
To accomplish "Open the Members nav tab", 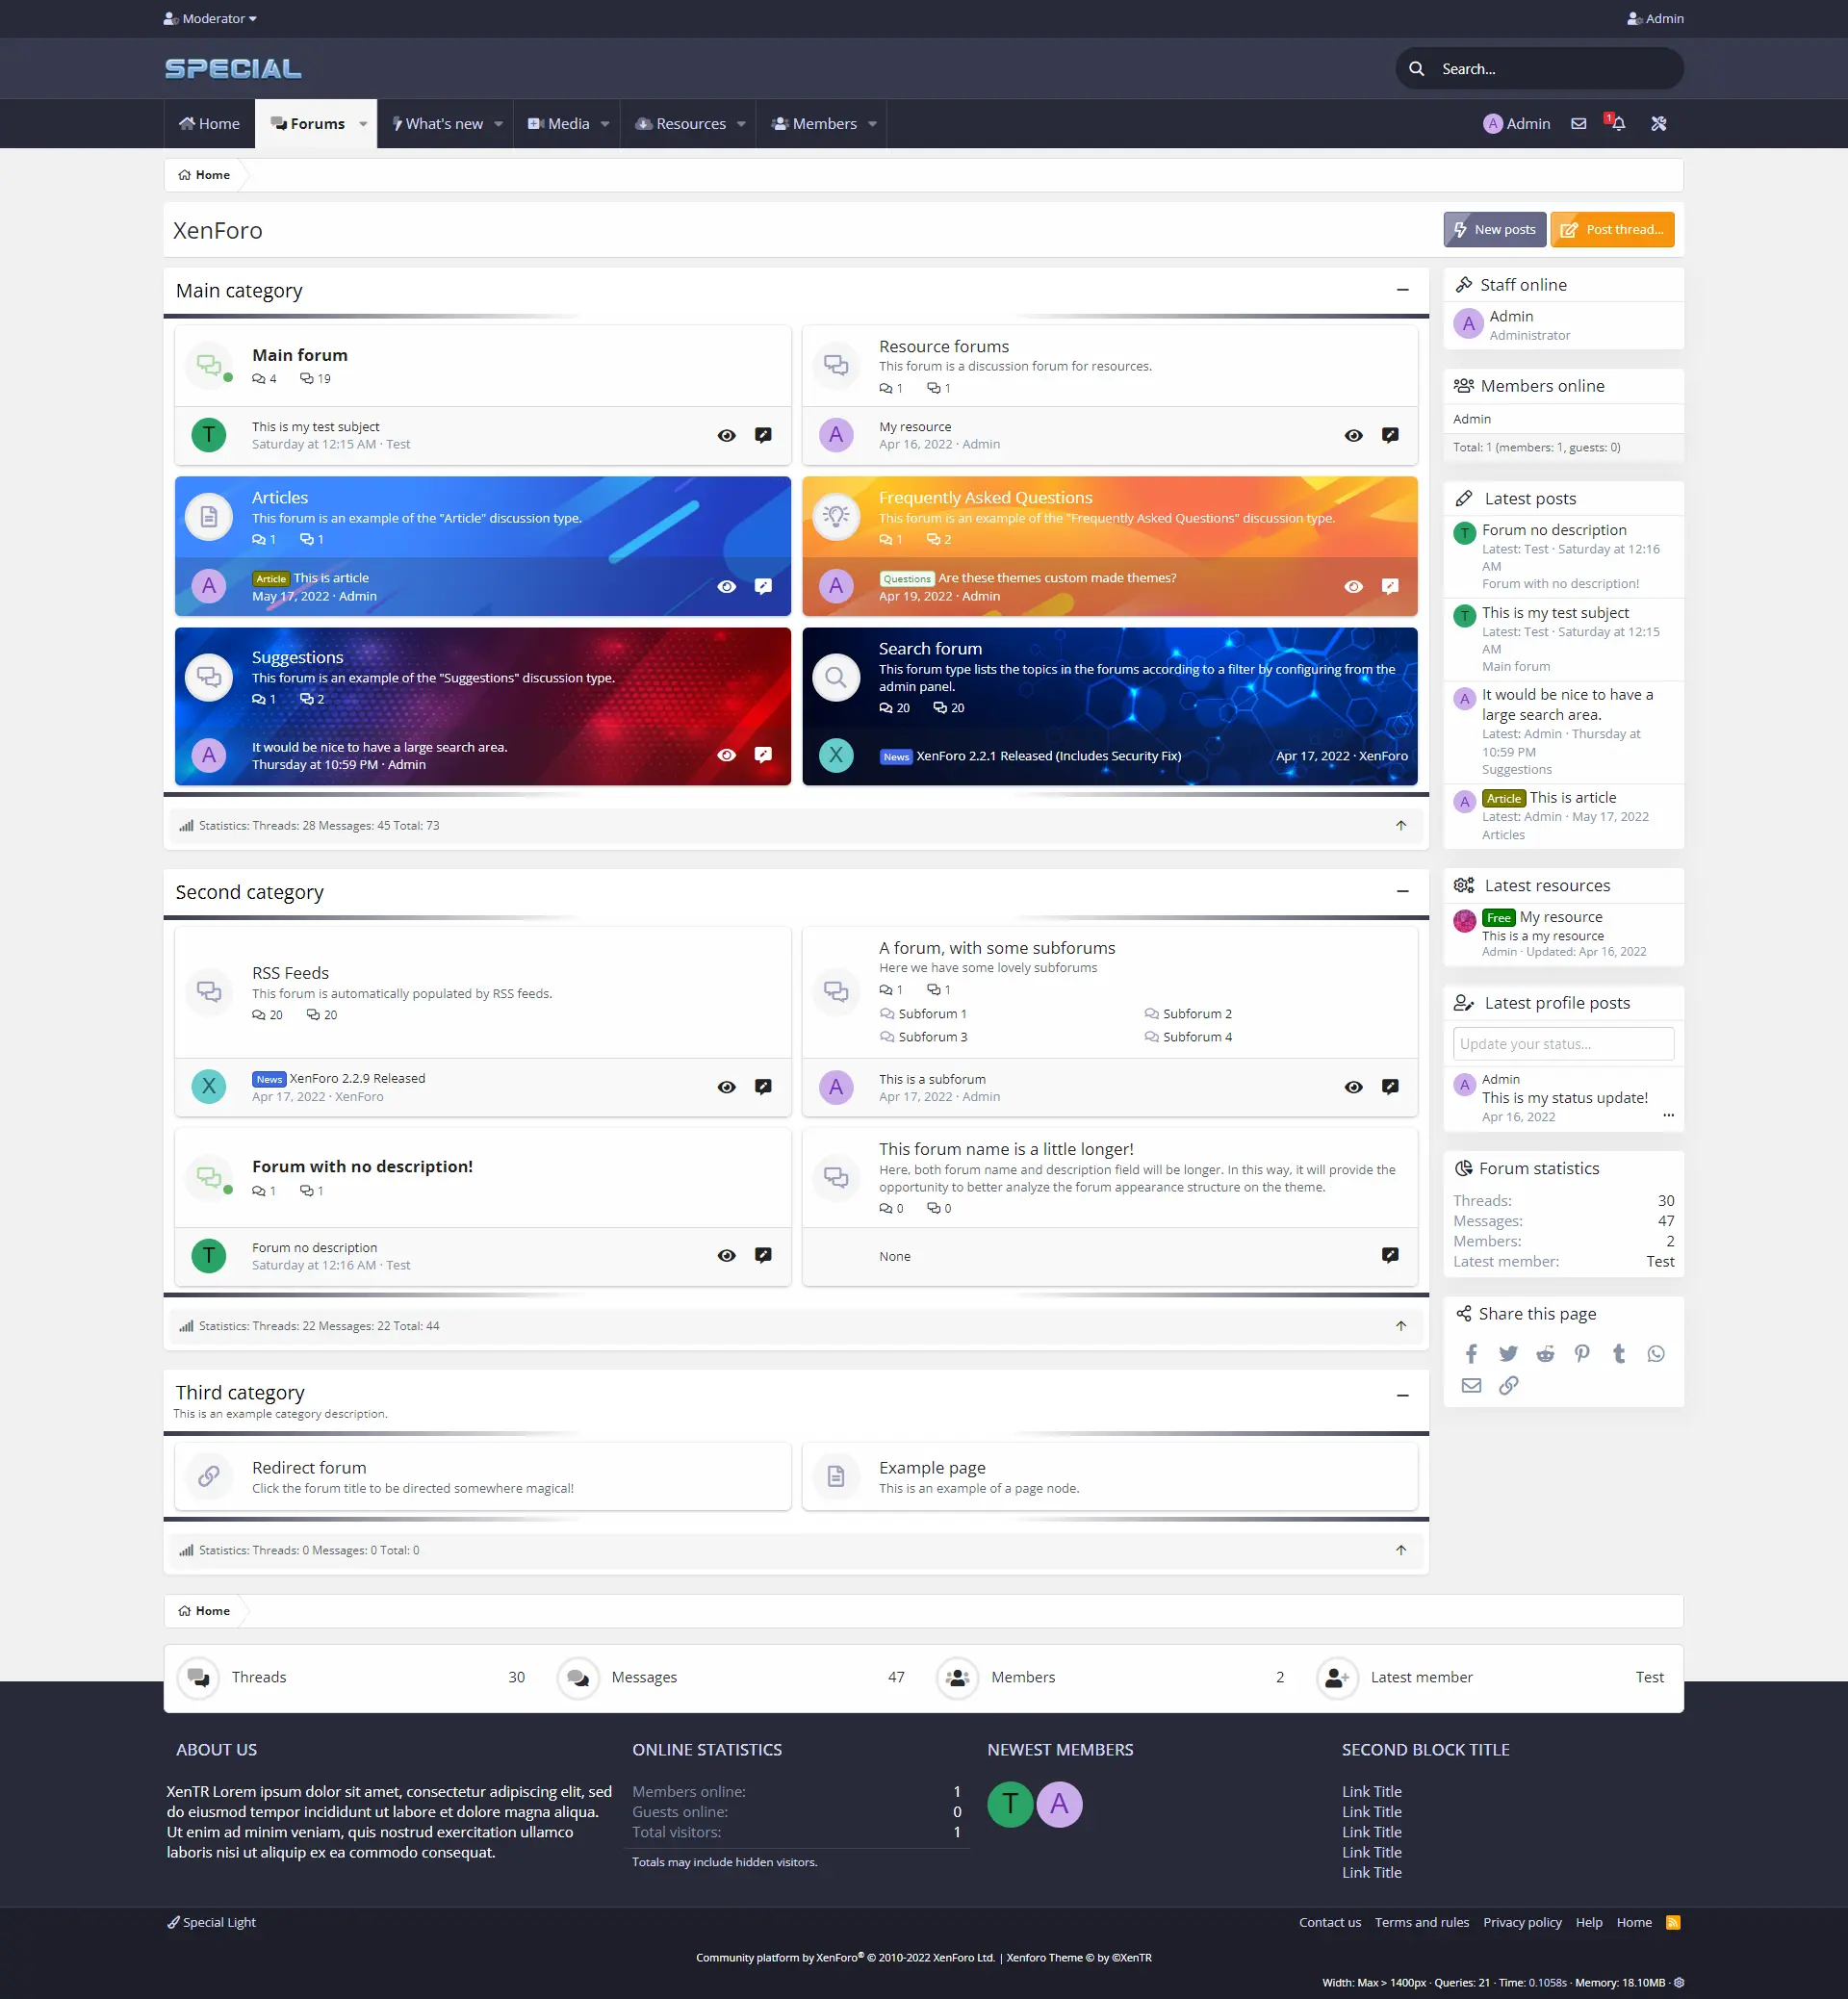I will coord(814,124).
